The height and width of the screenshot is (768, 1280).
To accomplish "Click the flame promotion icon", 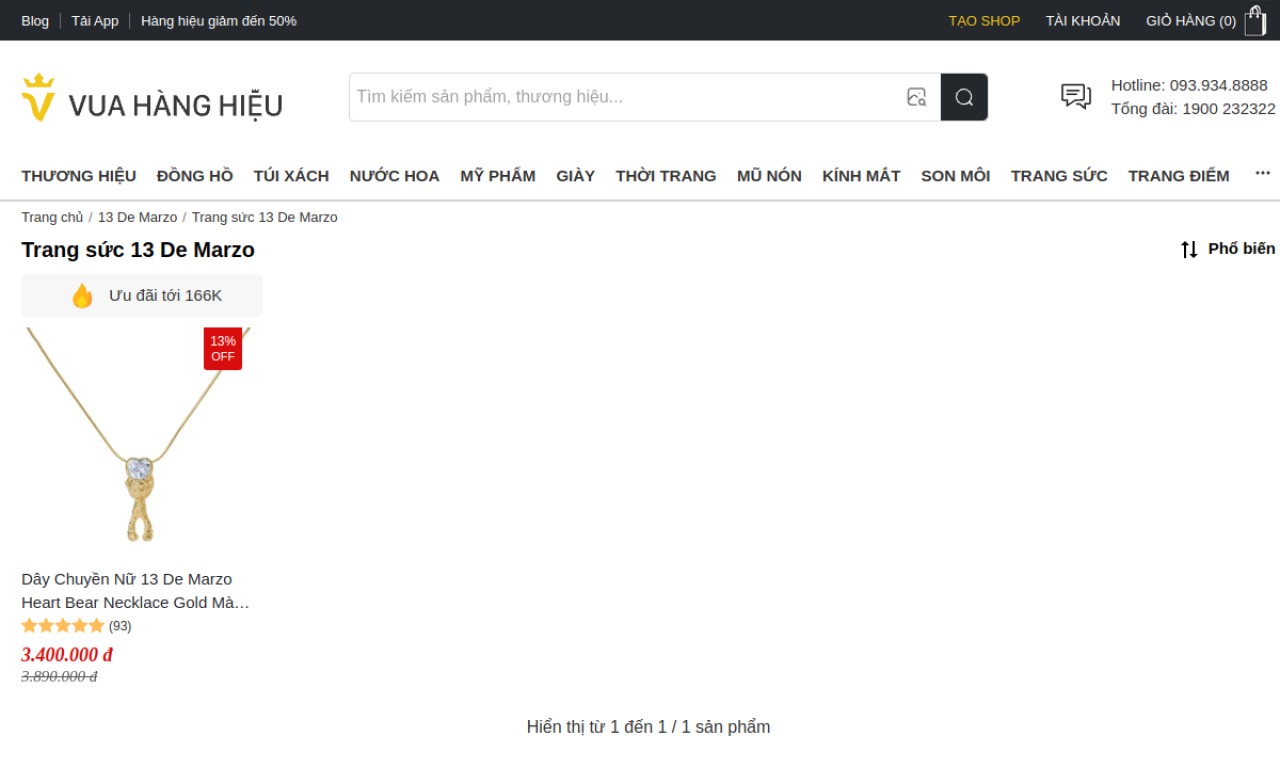I will click(82, 296).
